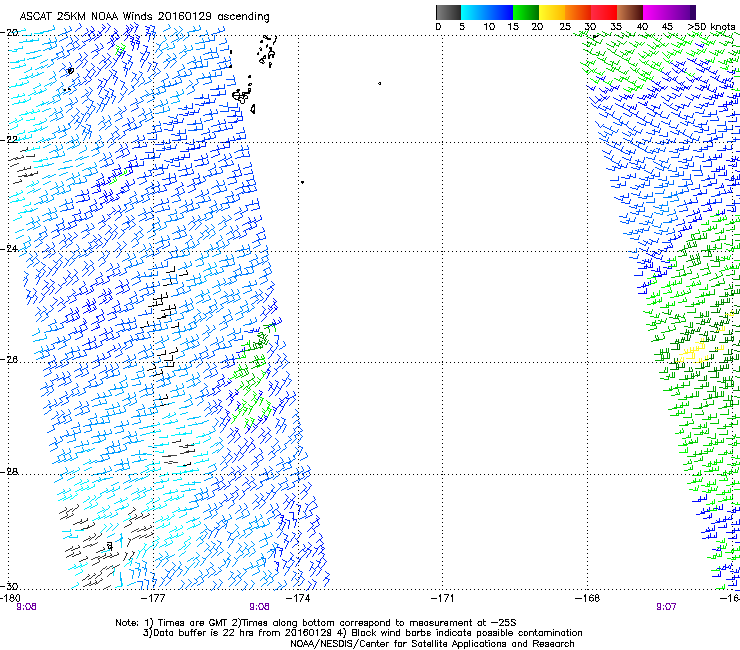Viewport: 740px width, 650px height.
Task: Click the chart title 'ASCAT 25KM NOAA Winds 20160129 ascending'
Action: pos(144,16)
